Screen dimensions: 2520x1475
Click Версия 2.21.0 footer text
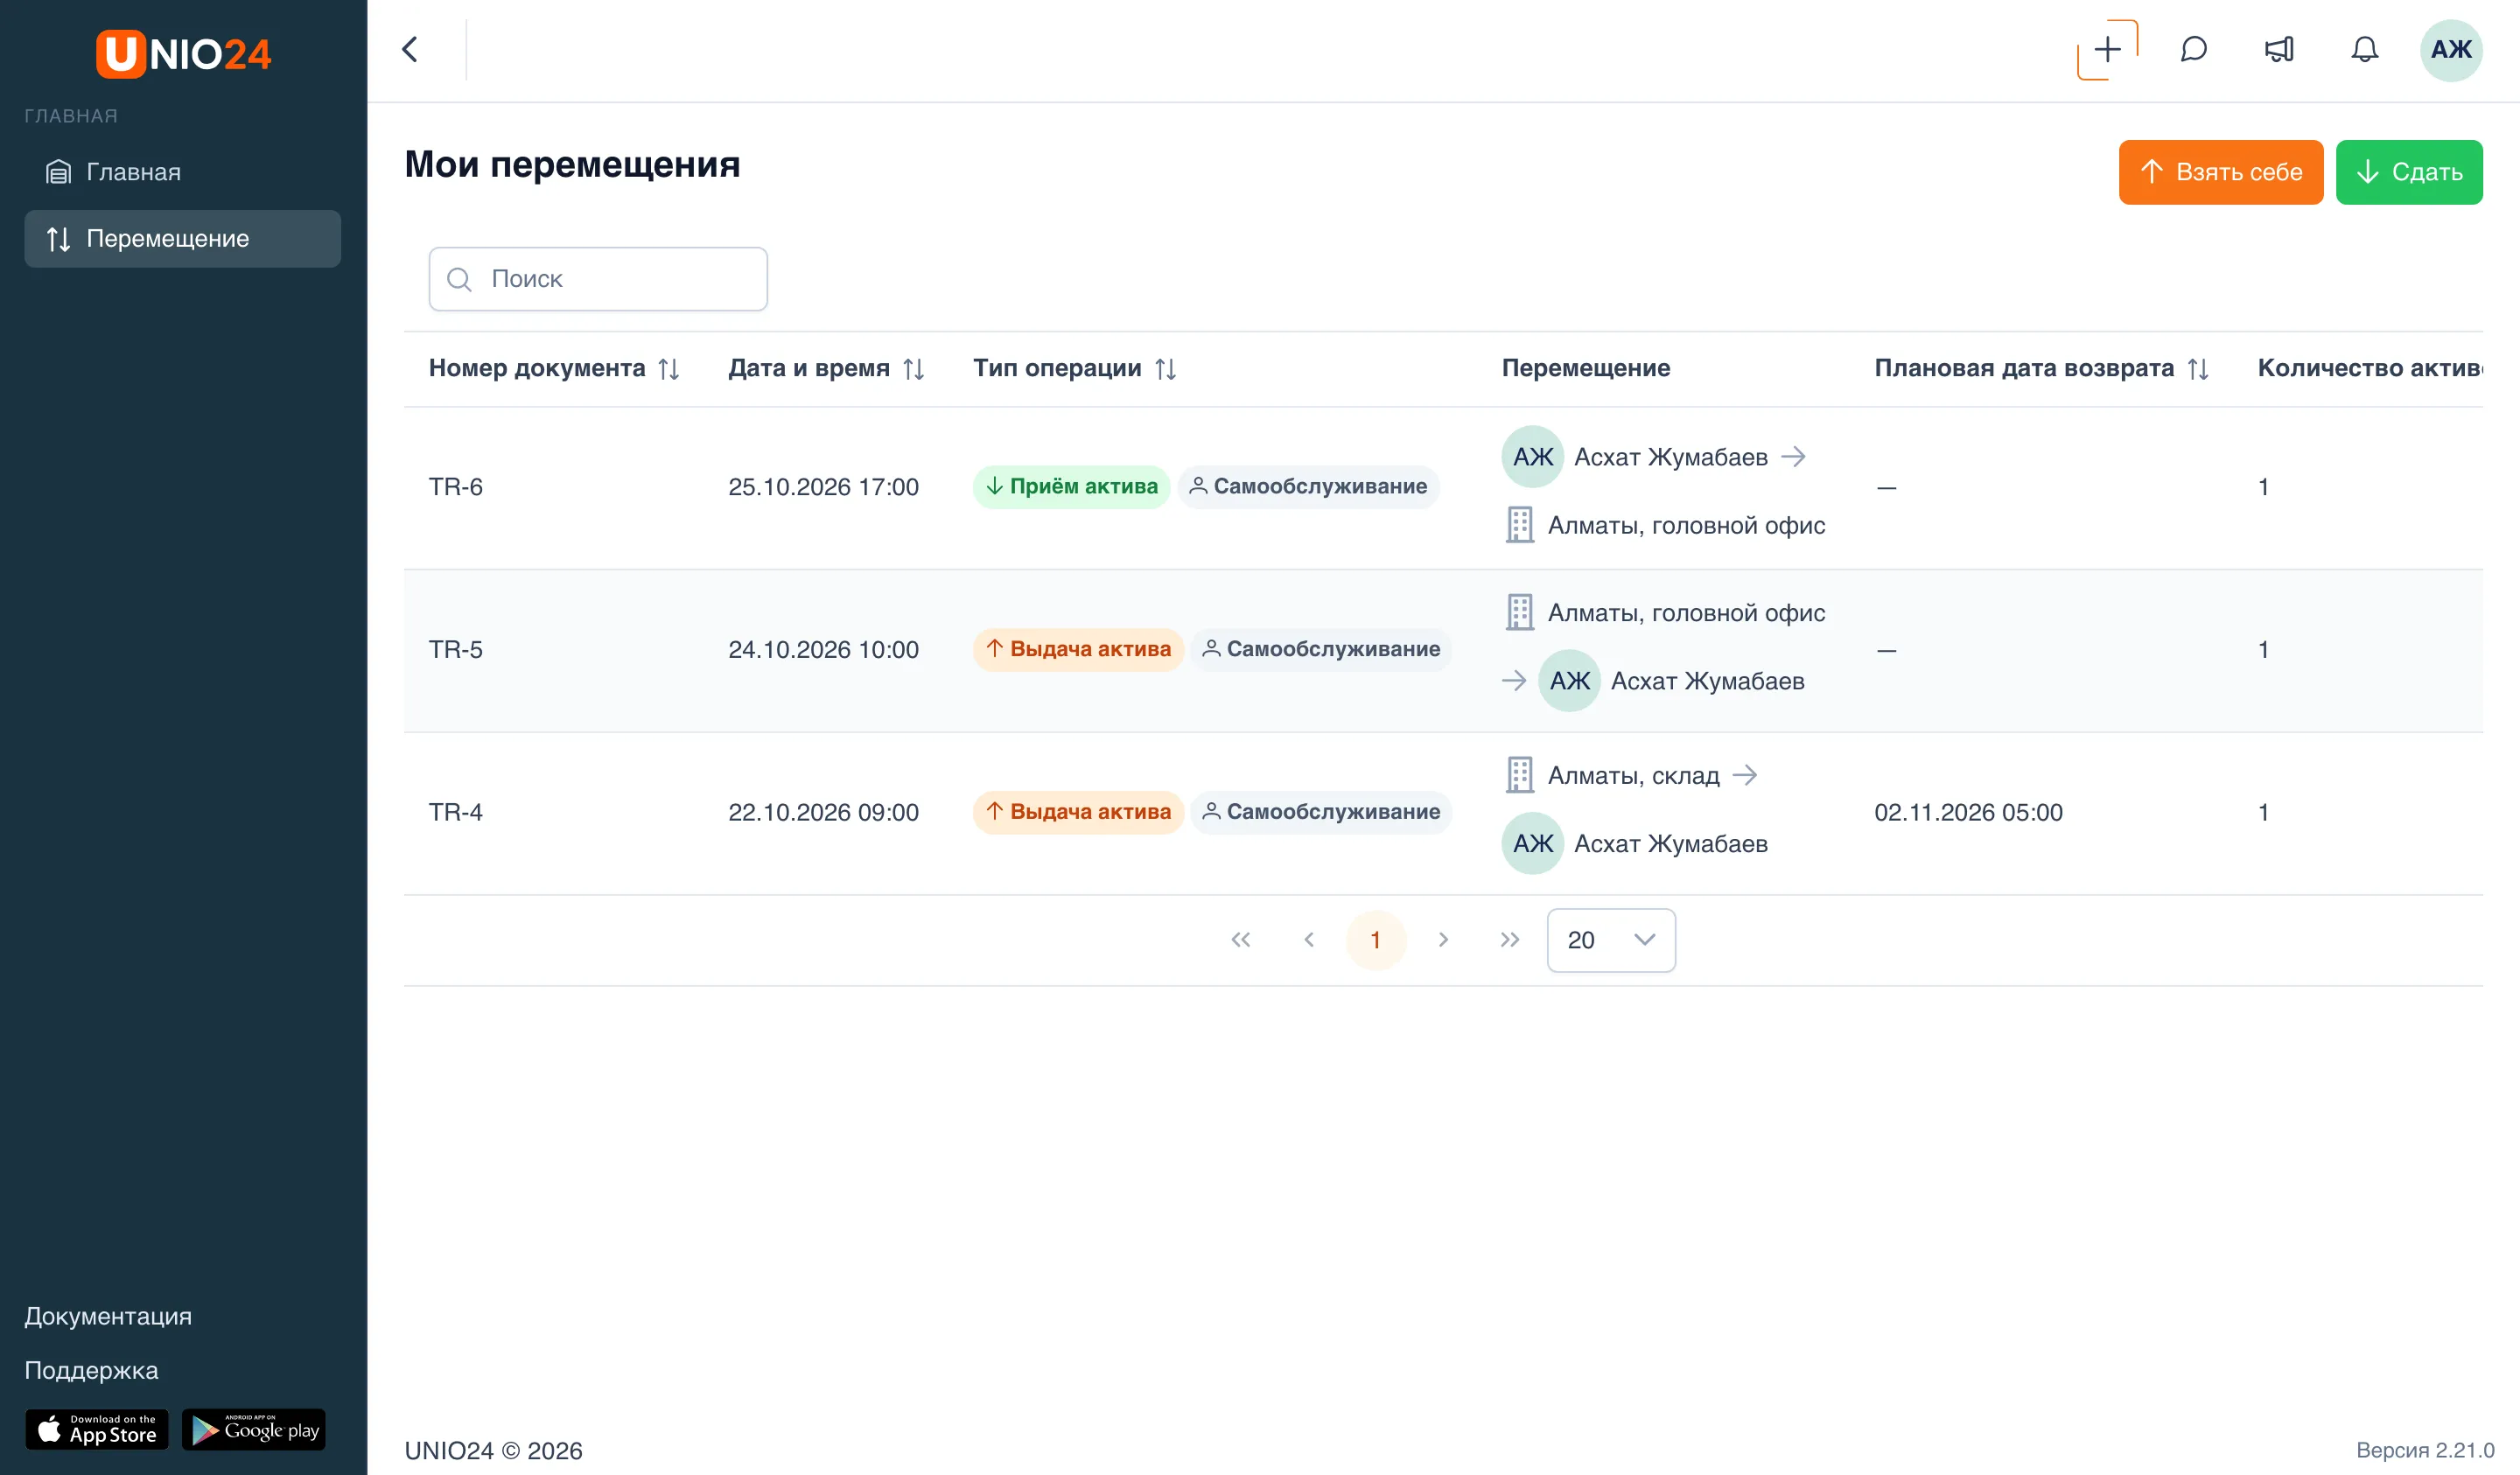[2425, 1450]
